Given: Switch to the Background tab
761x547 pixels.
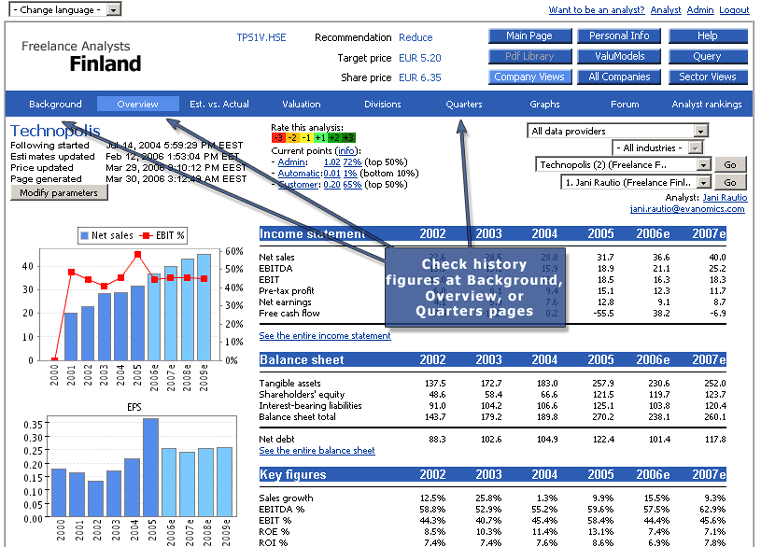Looking at the screenshot, I should [55, 104].
